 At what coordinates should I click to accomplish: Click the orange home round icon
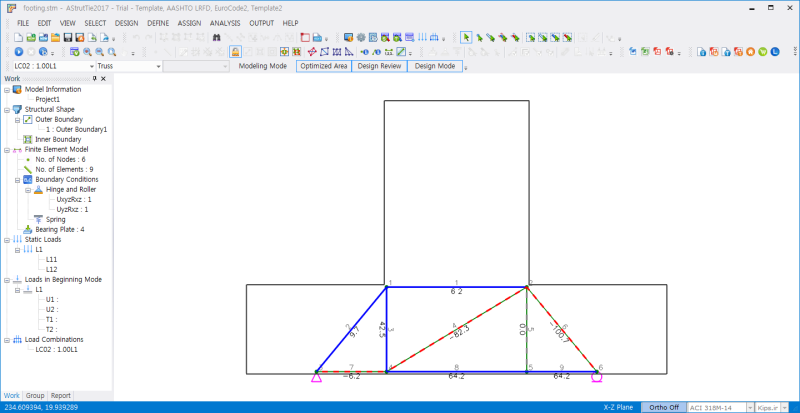pos(751,52)
